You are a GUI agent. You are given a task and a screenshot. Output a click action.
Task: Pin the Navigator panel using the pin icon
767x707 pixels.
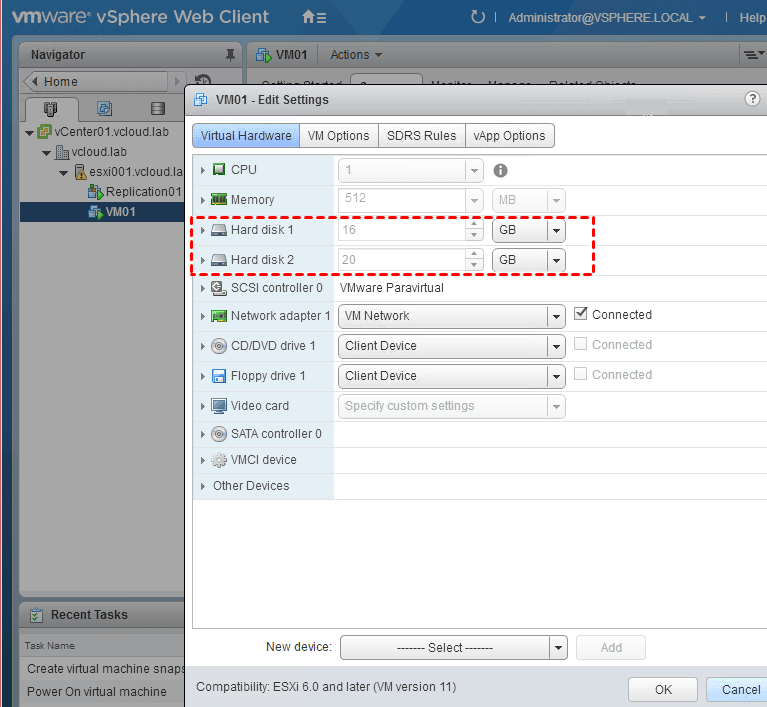(230, 54)
